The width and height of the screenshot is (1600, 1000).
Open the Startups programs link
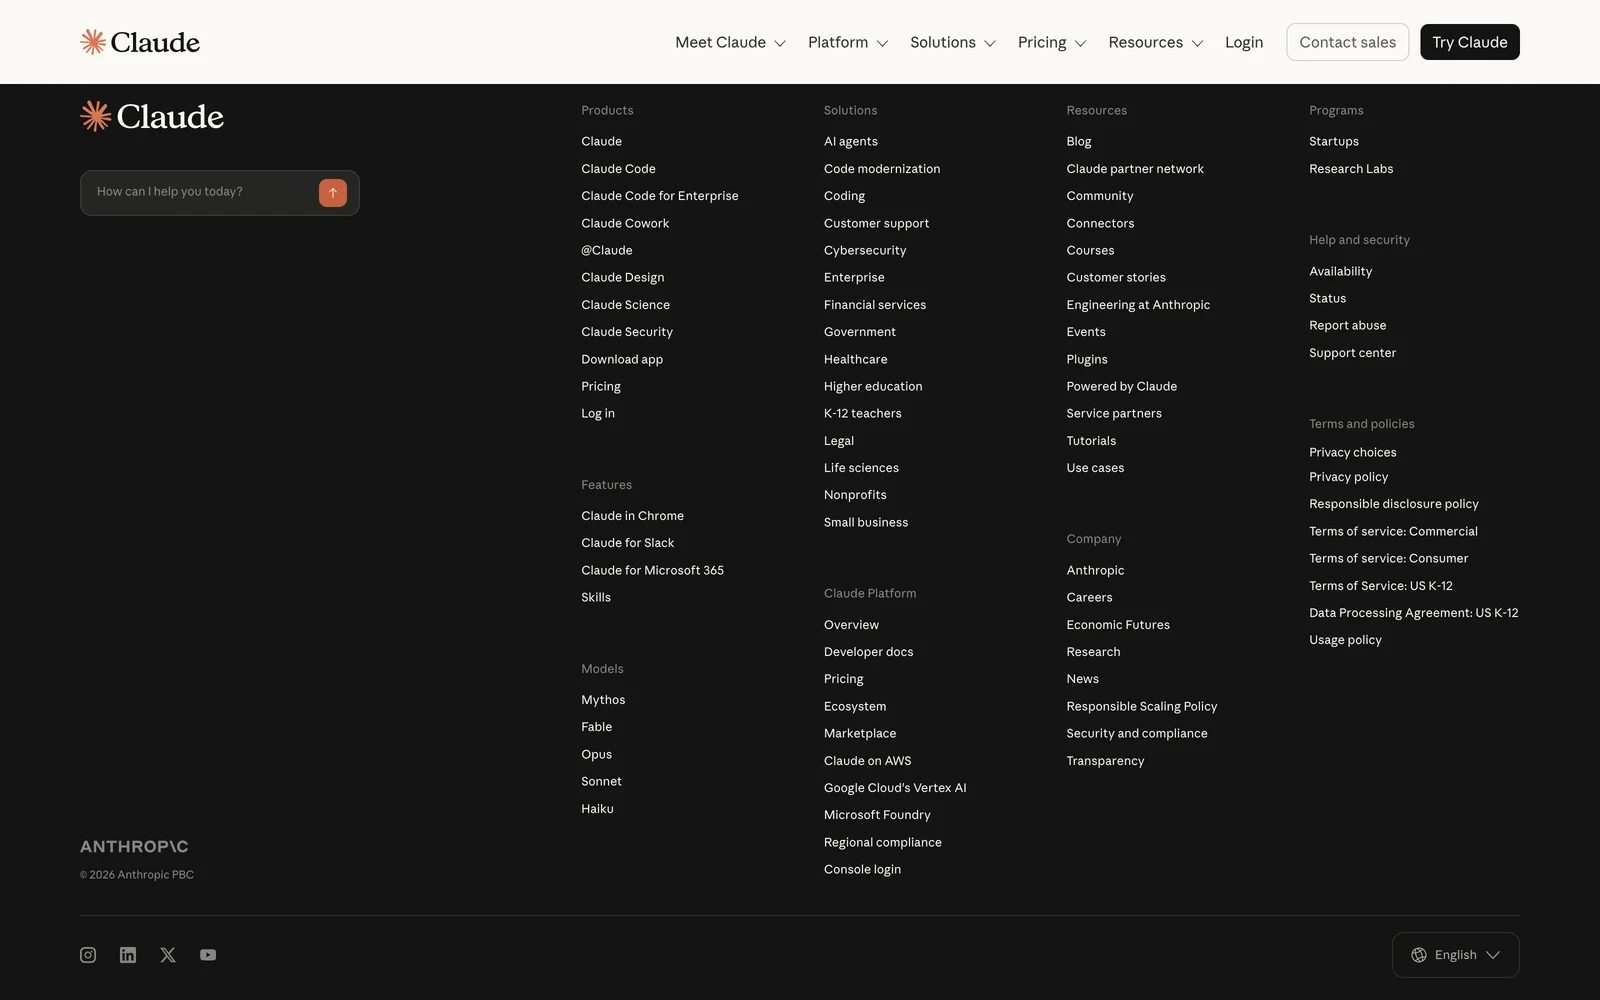[x=1334, y=142]
